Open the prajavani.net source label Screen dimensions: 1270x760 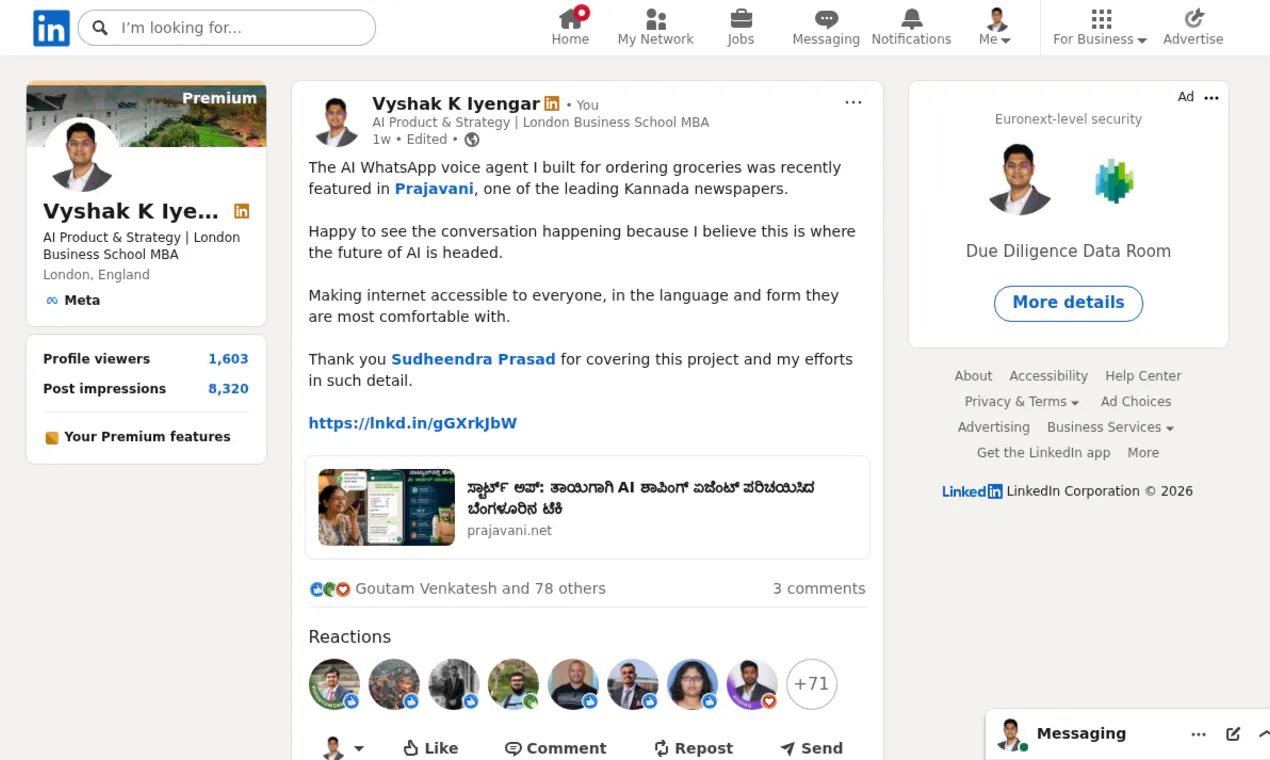point(509,531)
